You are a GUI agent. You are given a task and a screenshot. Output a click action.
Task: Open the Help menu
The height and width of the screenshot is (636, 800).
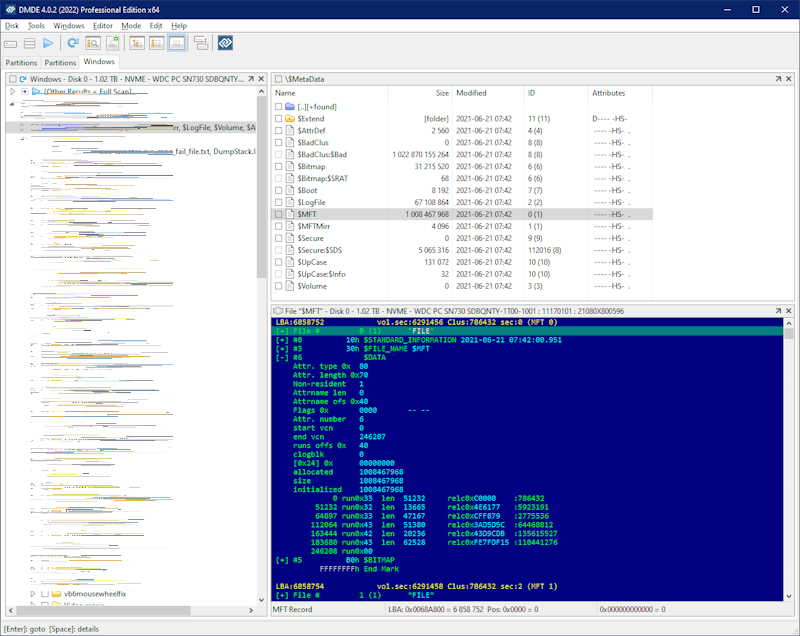pyautogui.click(x=179, y=26)
